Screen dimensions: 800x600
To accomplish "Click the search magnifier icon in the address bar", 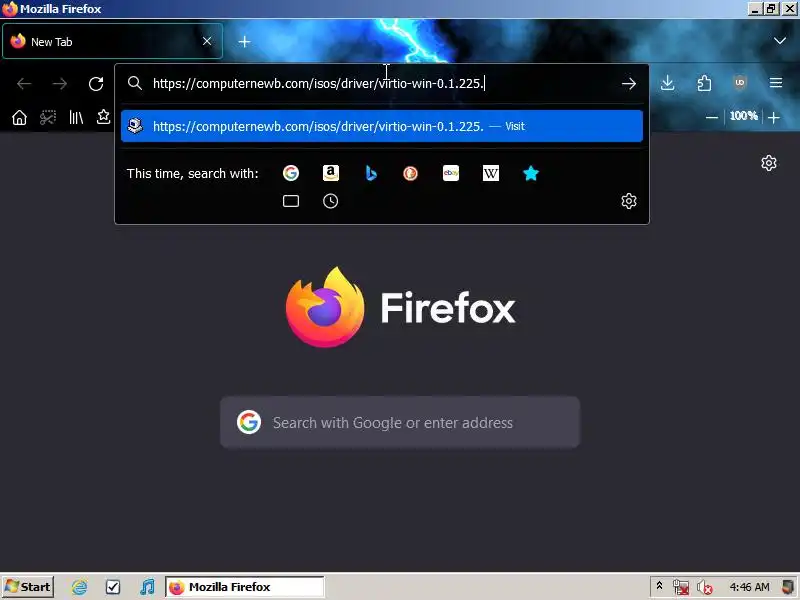I will [135, 83].
